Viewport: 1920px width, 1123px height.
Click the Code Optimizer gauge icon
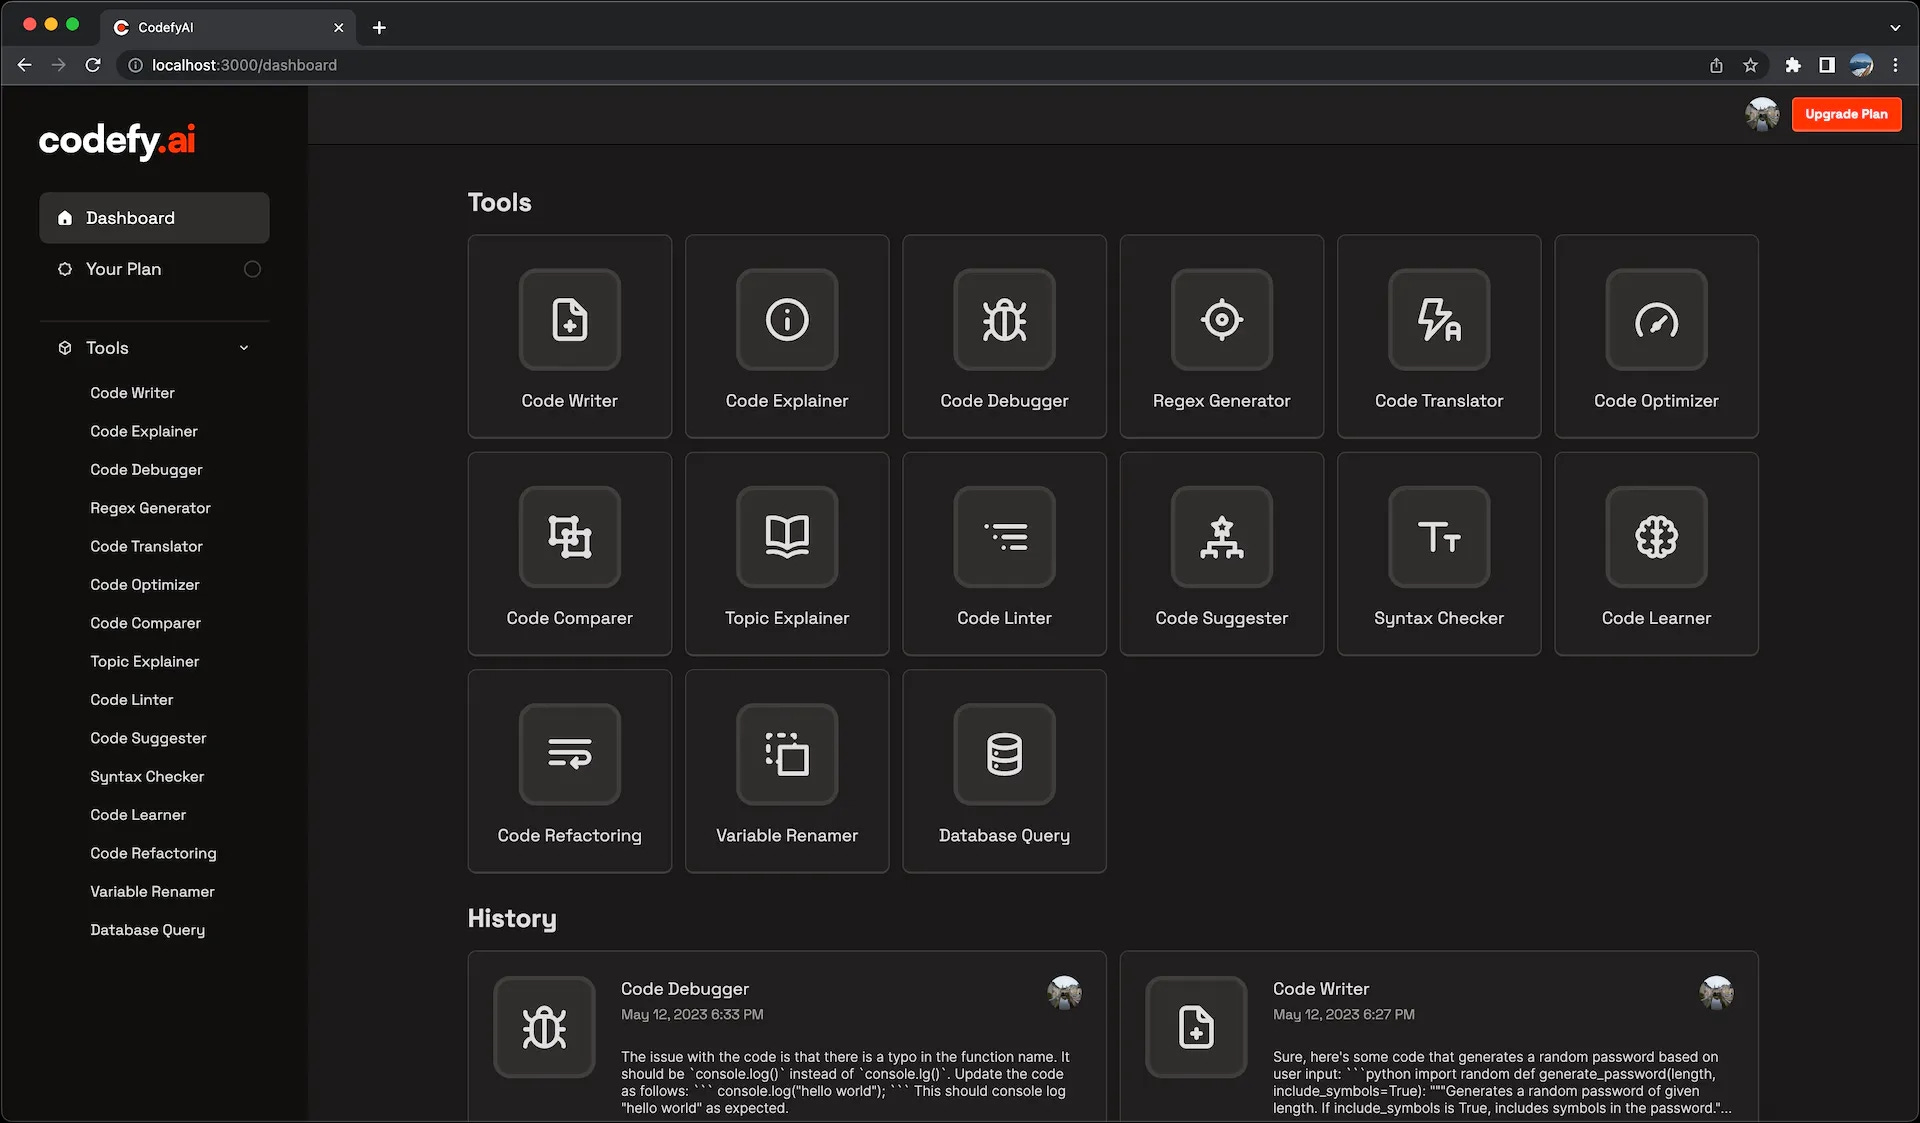(x=1656, y=320)
